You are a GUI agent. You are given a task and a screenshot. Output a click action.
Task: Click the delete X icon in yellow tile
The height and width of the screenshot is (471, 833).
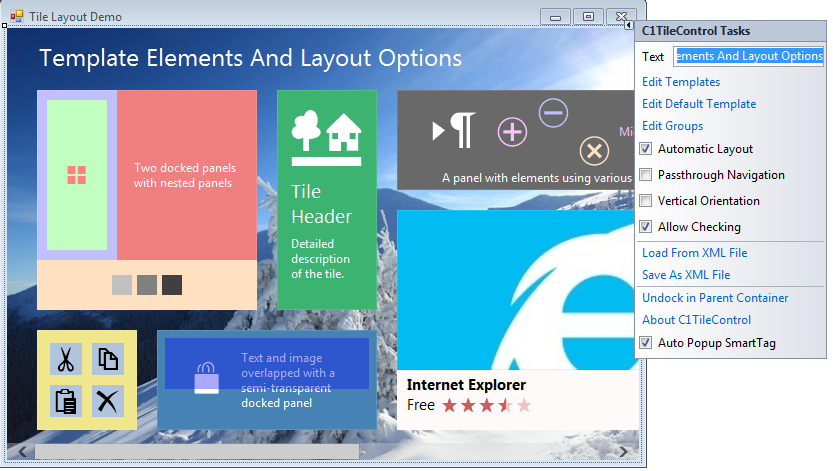[108, 401]
